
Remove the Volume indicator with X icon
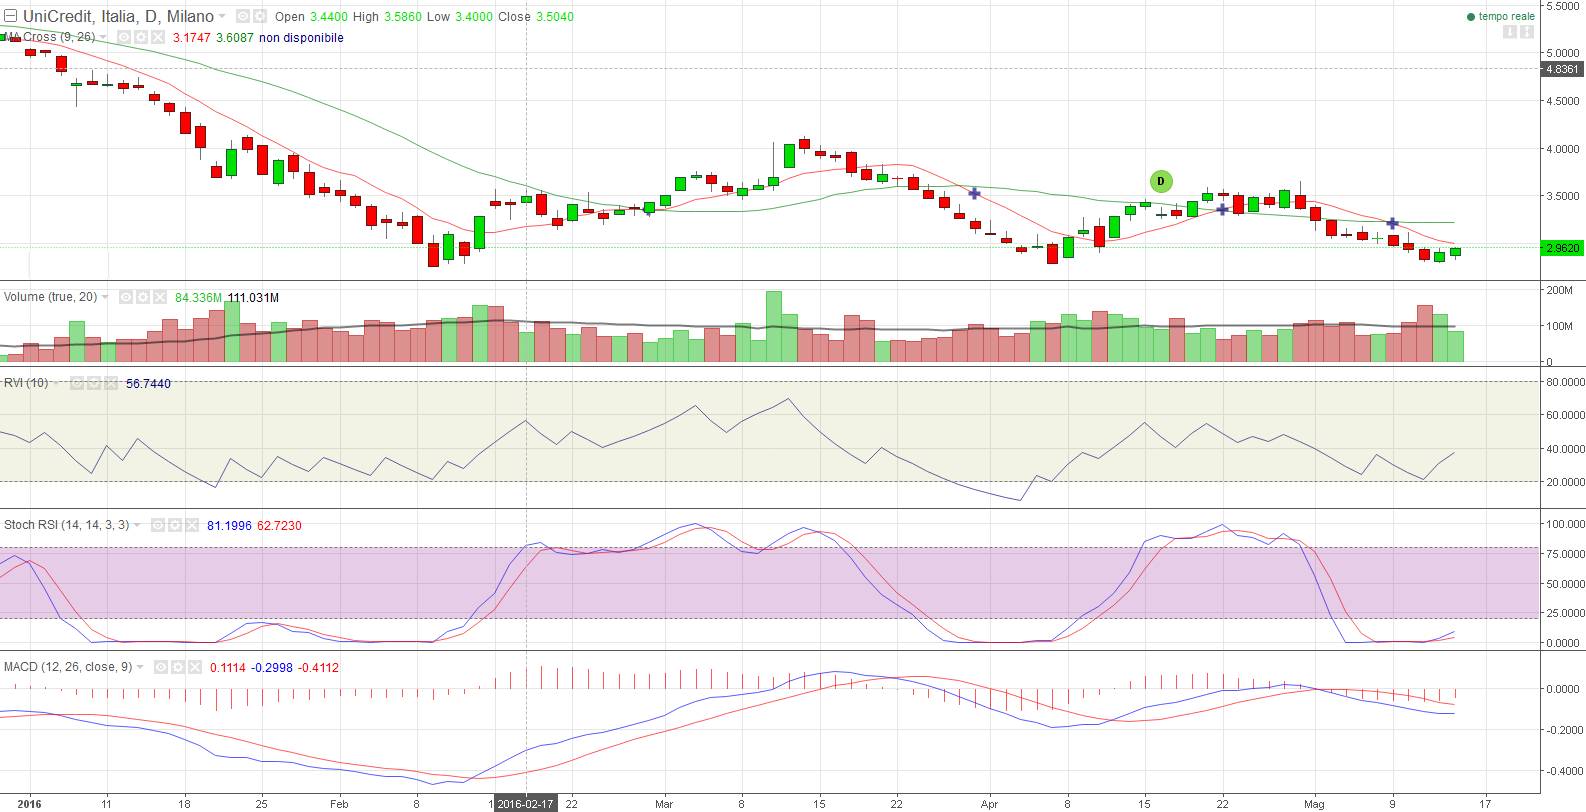[160, 297]
